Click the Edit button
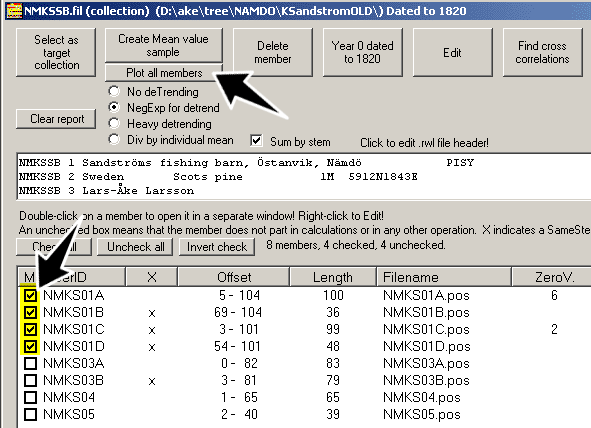 pos(452,52)
